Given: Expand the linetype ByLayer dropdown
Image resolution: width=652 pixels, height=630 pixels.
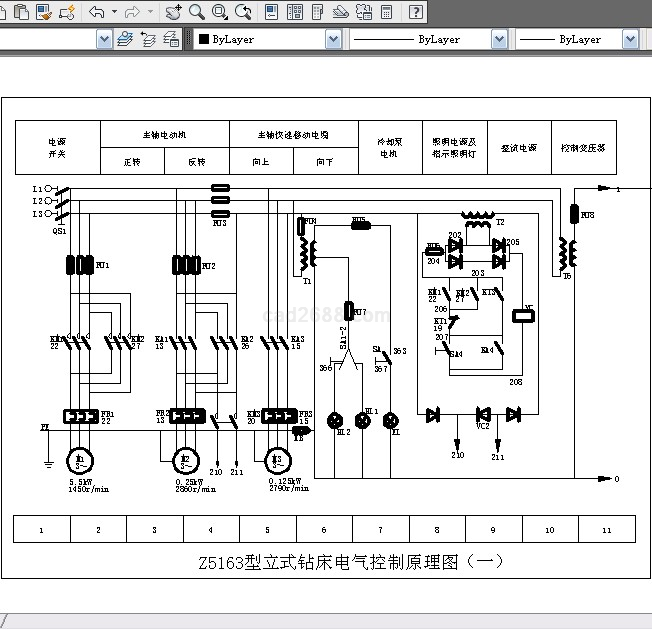Looking at the screenshot, I should pyautogui.click(x=499, y=39).
